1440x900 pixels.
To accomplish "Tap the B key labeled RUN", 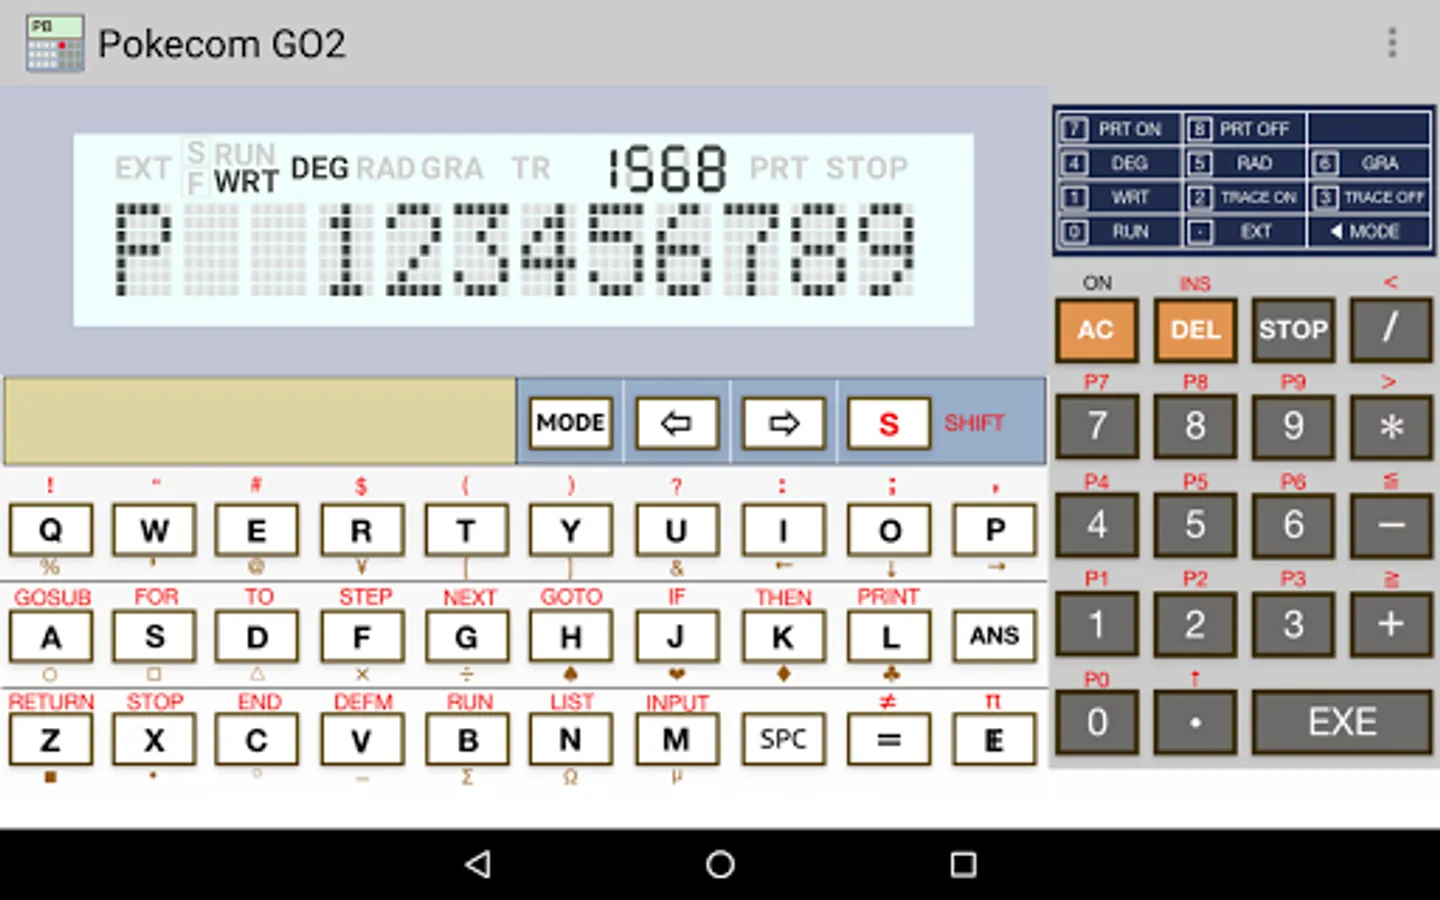I will [466, 740].
